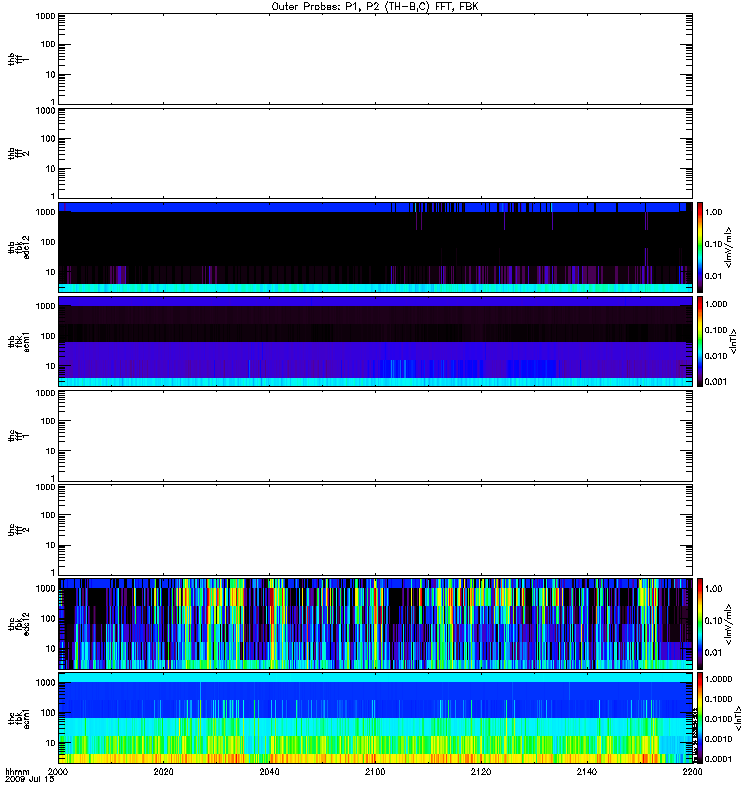
Task: Click inside the empty thc fff 2 panel
Action: [375, 530]
